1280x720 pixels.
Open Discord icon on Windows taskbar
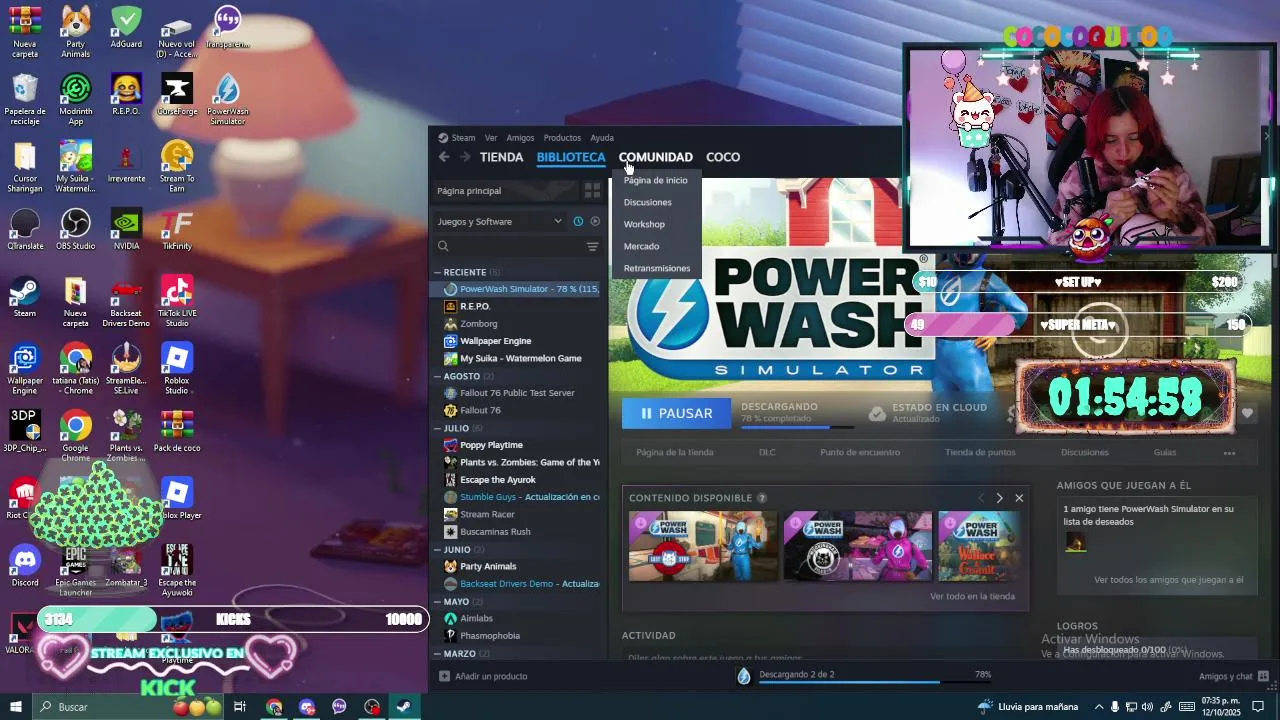pos(307,707)
